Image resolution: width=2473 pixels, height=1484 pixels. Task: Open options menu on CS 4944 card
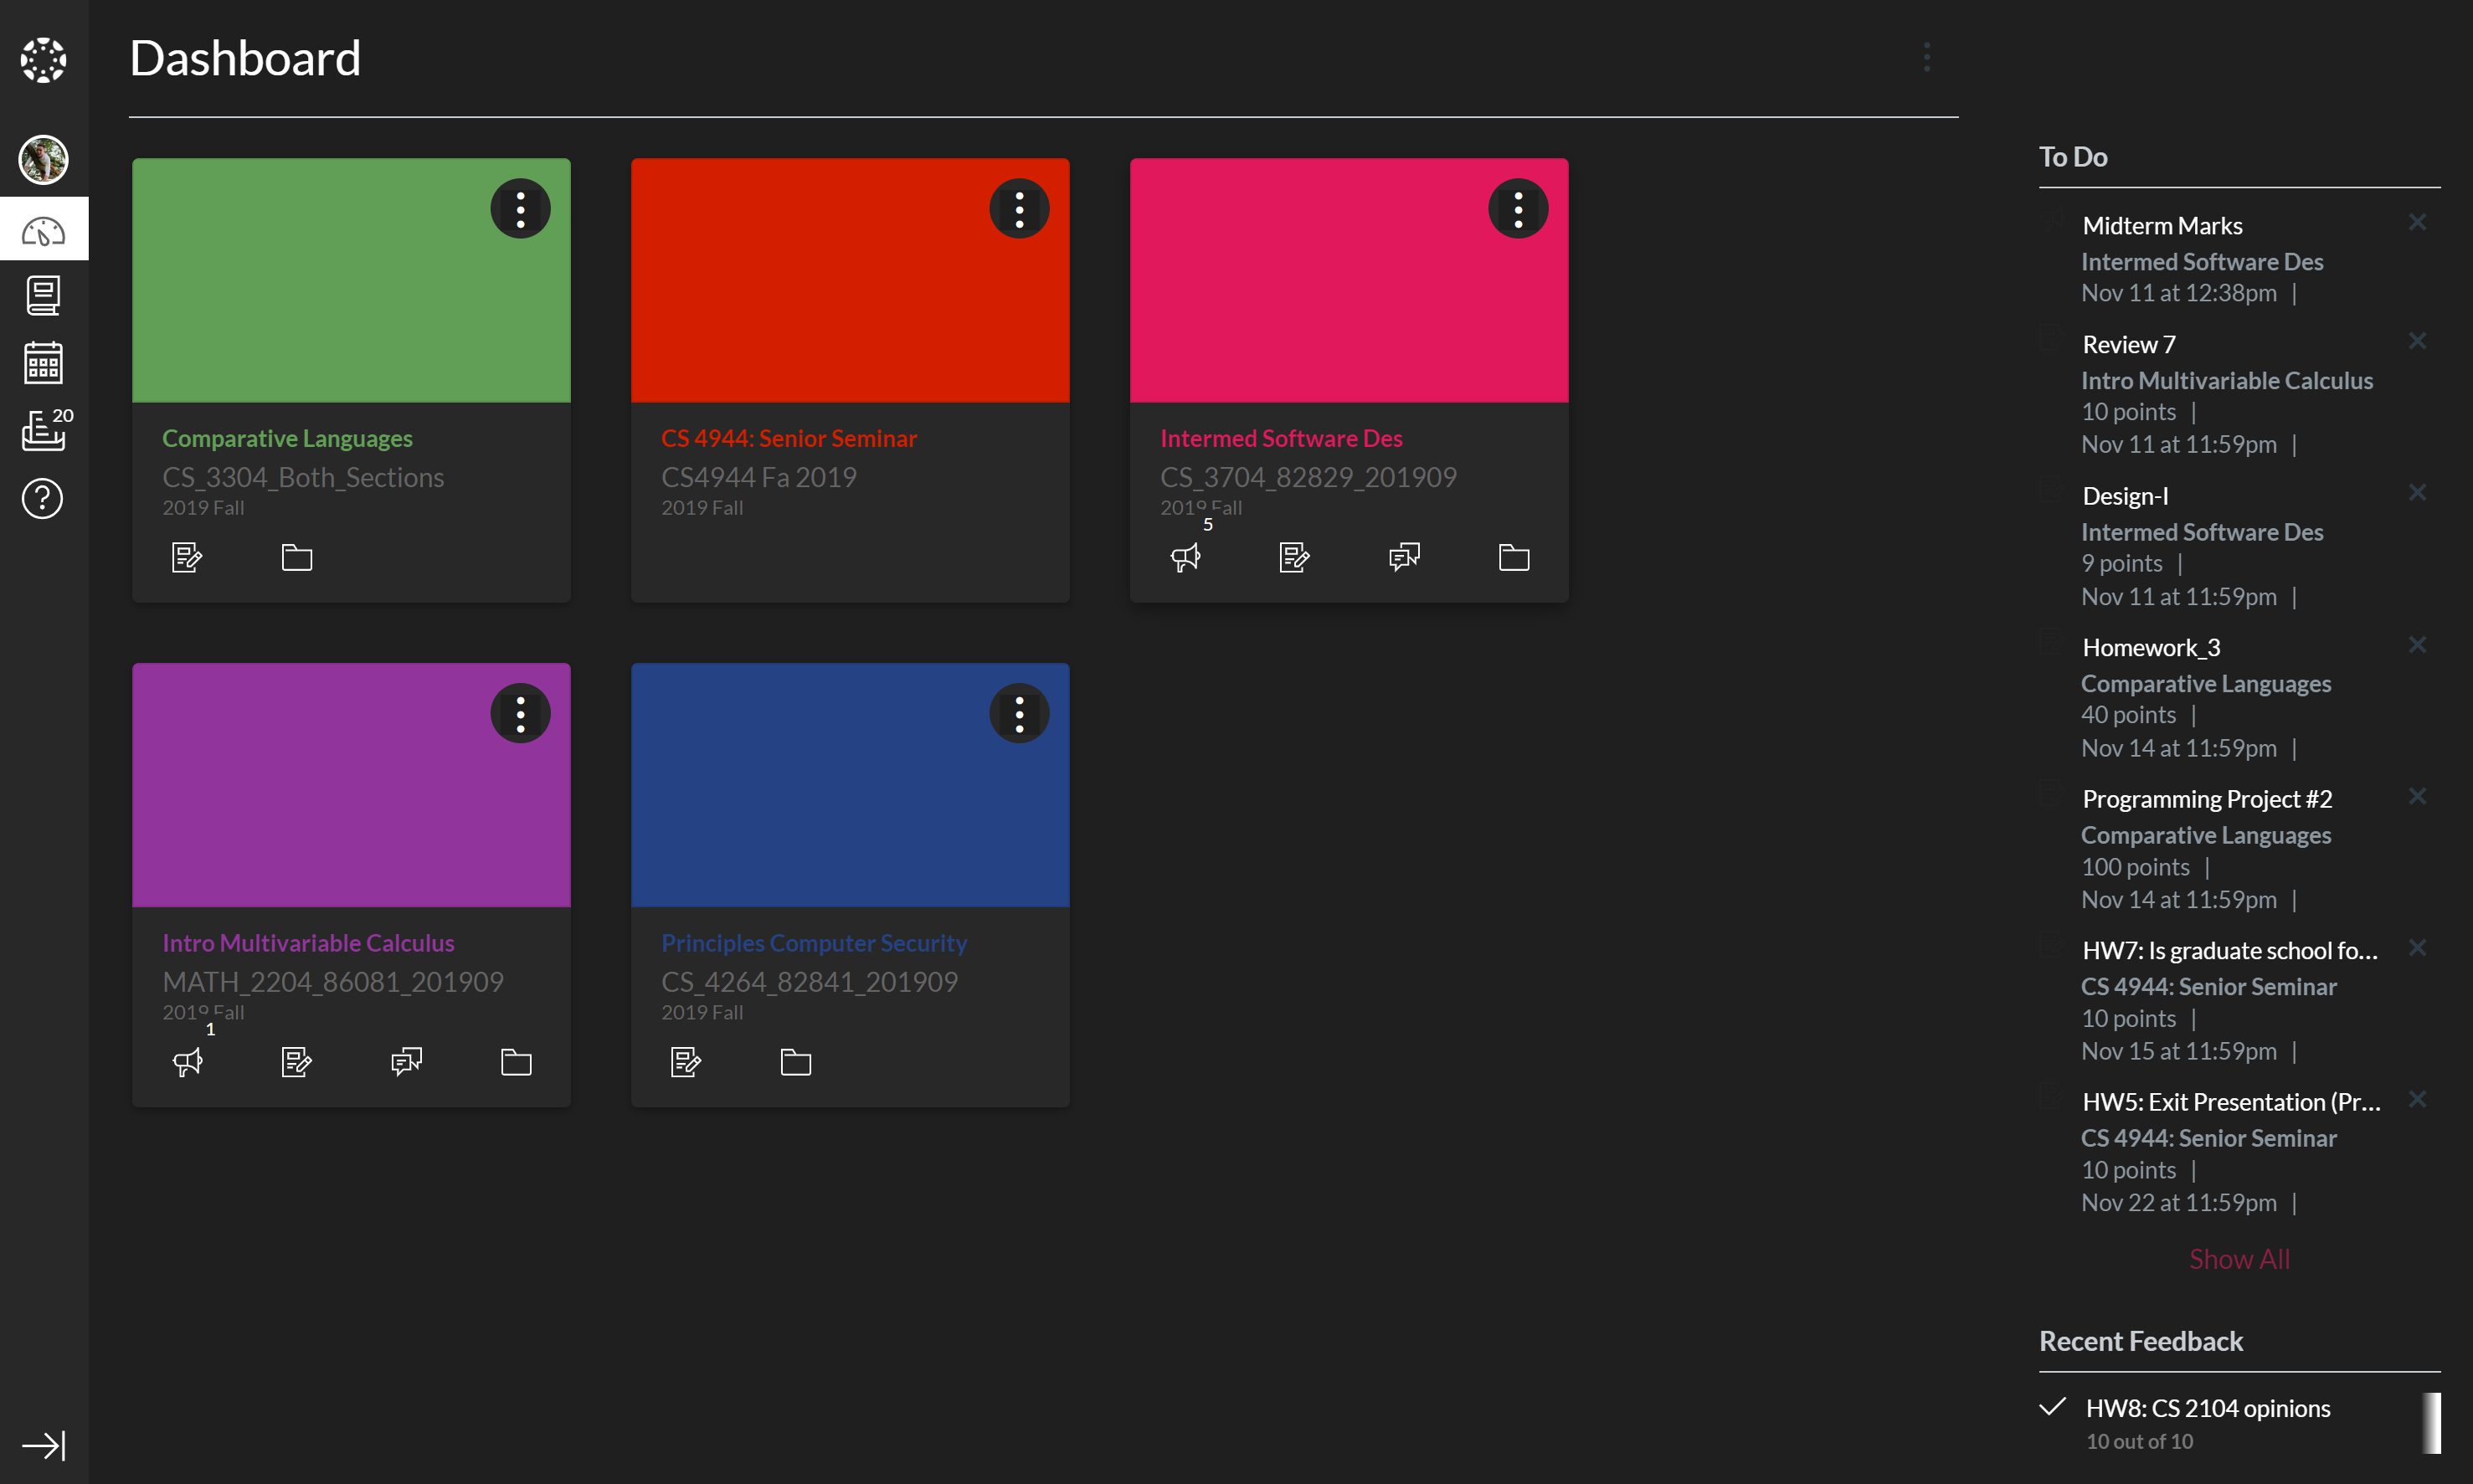click(x=1019, y=209)
